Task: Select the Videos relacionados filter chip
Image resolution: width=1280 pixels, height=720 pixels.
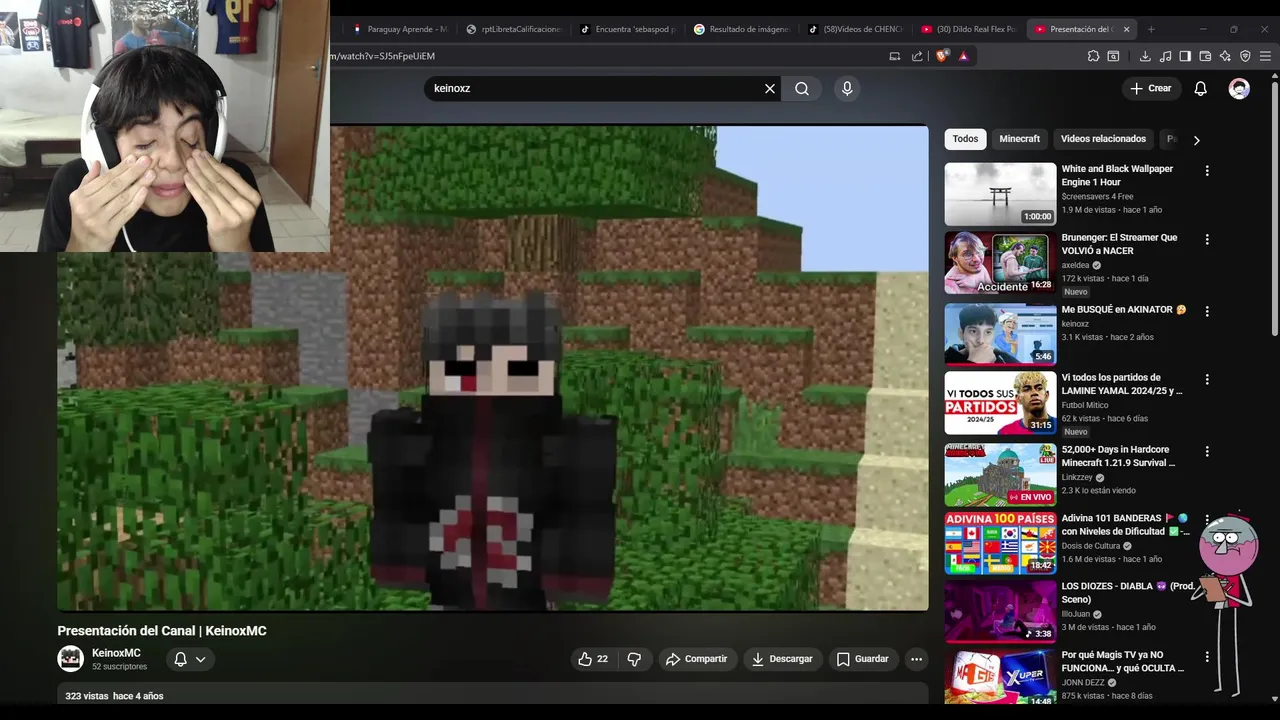Action: coord(1103,139)
